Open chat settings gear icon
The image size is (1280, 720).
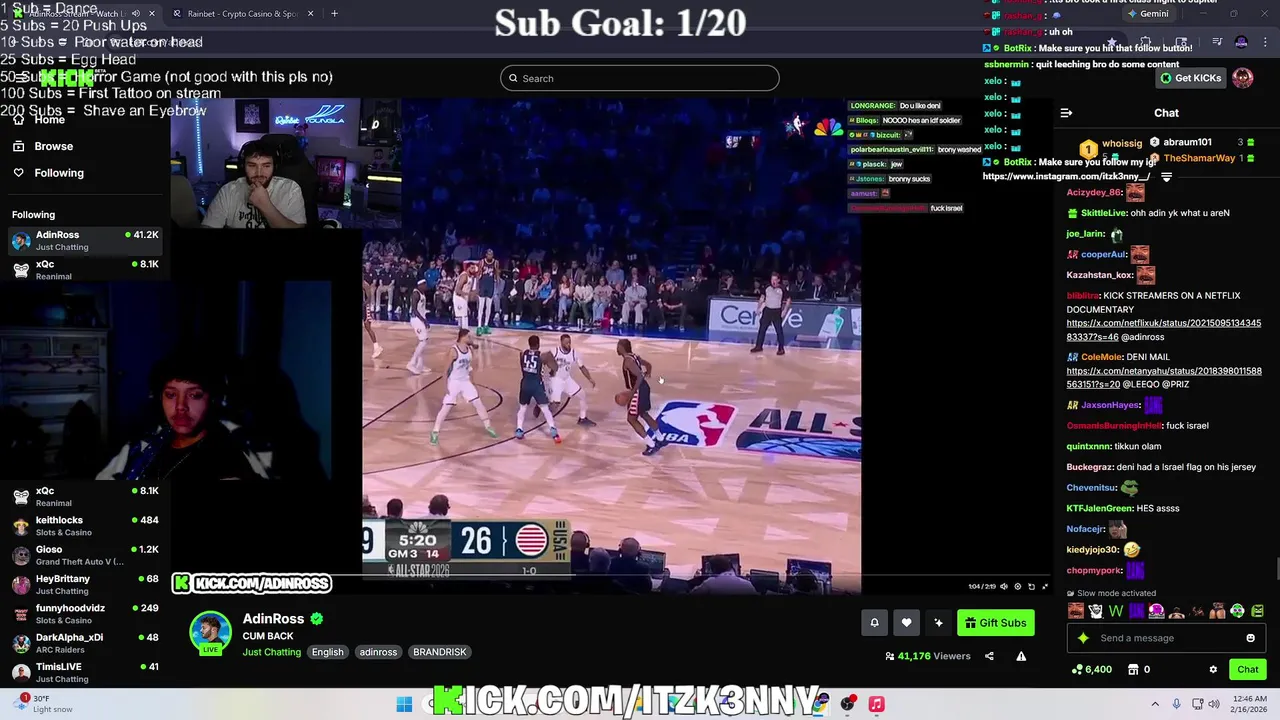(1213, 669)
